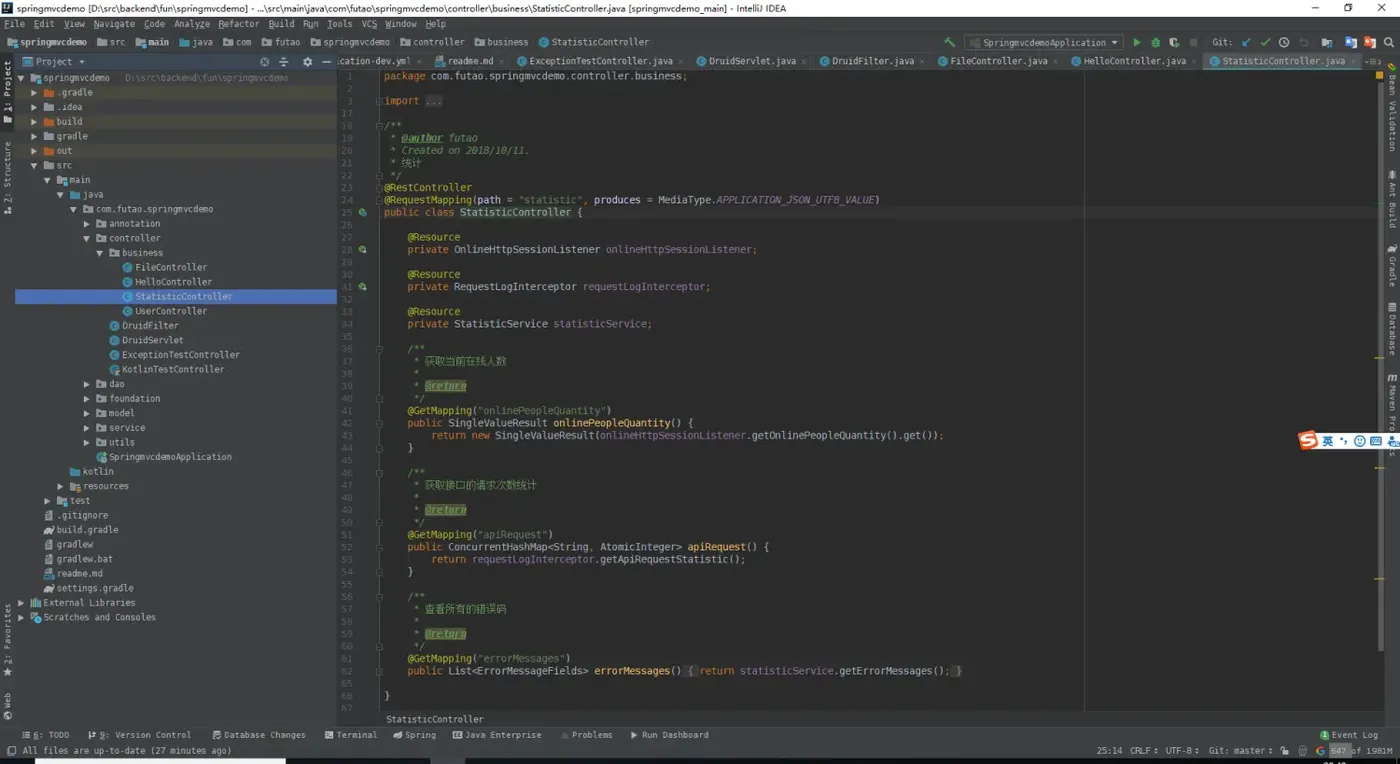
Task: Build project using the hammer icon
Action: (950, 42)
